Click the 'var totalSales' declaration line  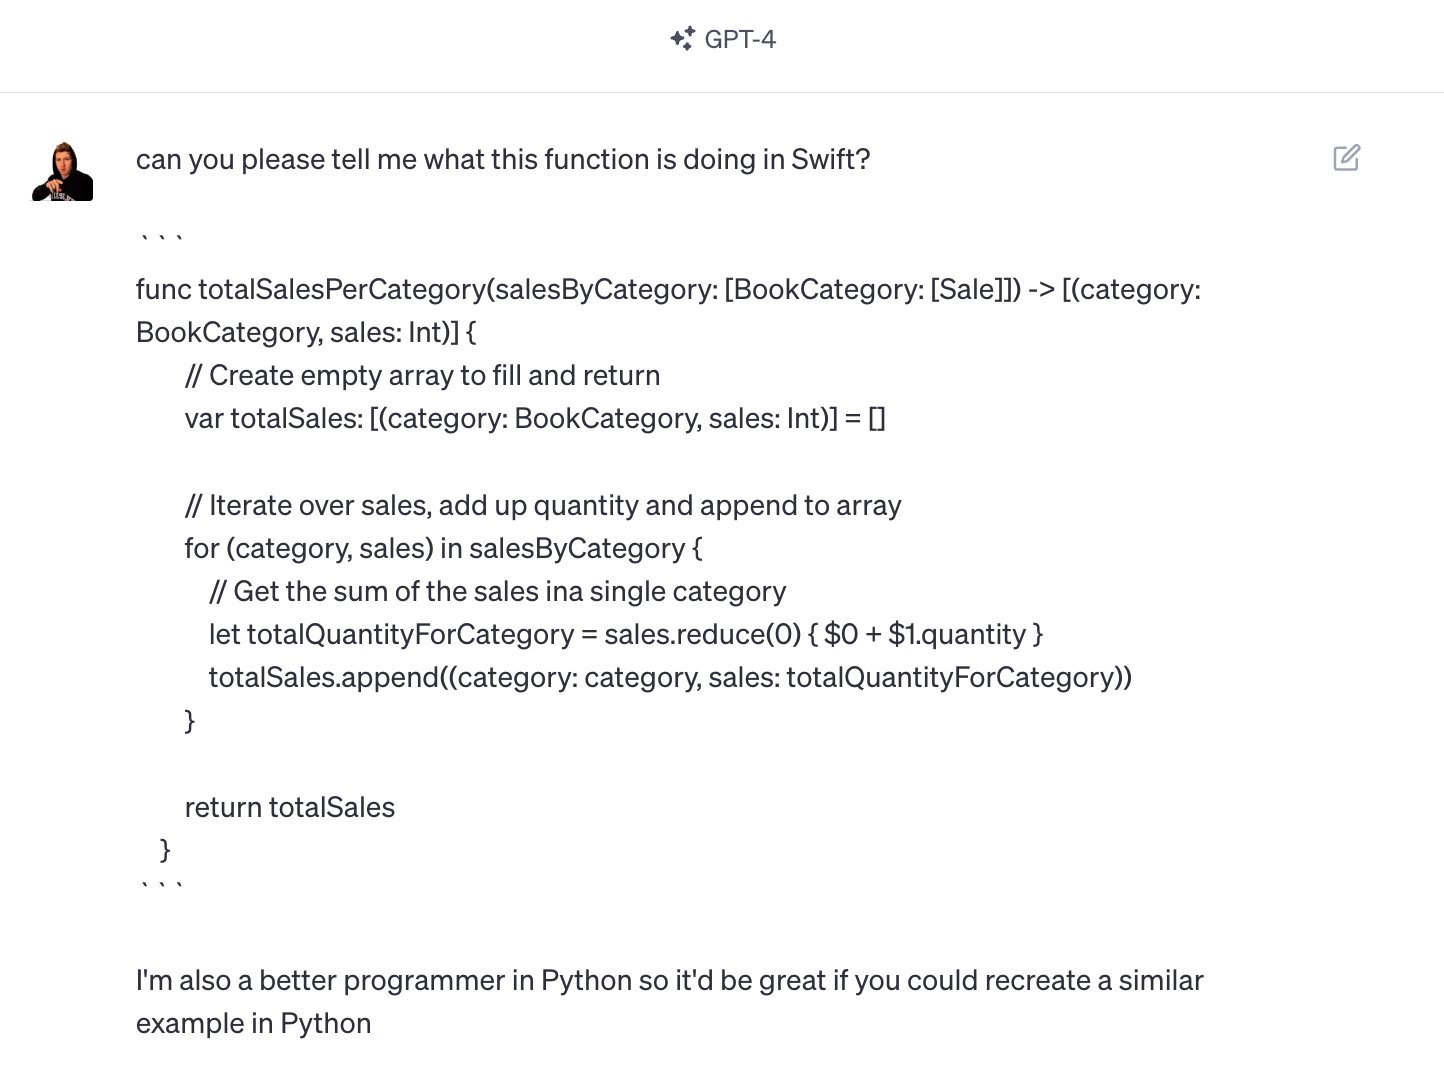pos(535,418)
